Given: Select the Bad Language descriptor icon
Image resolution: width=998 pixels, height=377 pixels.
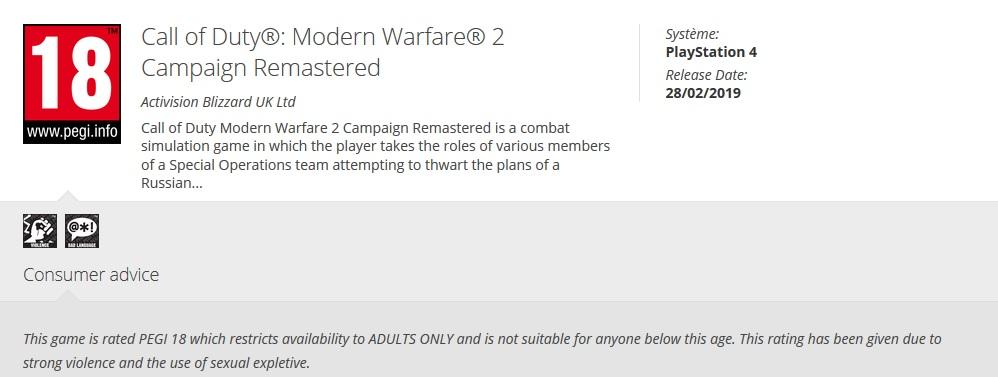Looking at the screenshot, I should (x=82, y=231).
